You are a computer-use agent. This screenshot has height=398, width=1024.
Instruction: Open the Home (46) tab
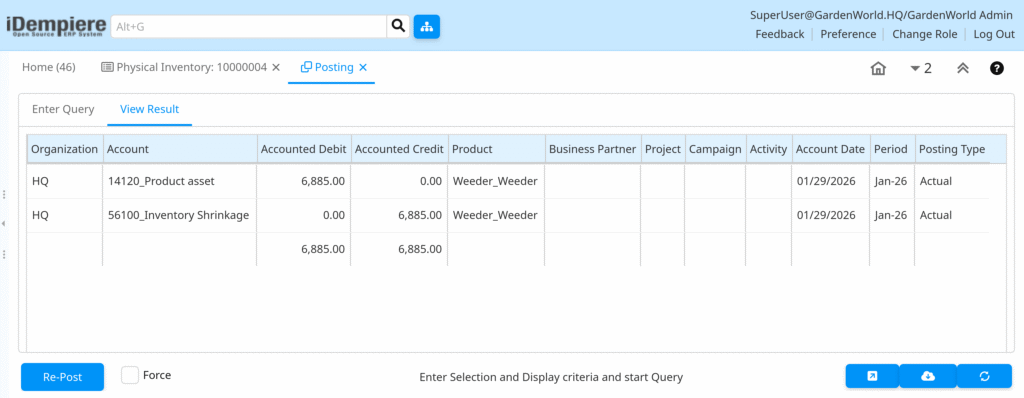point(49,67)
